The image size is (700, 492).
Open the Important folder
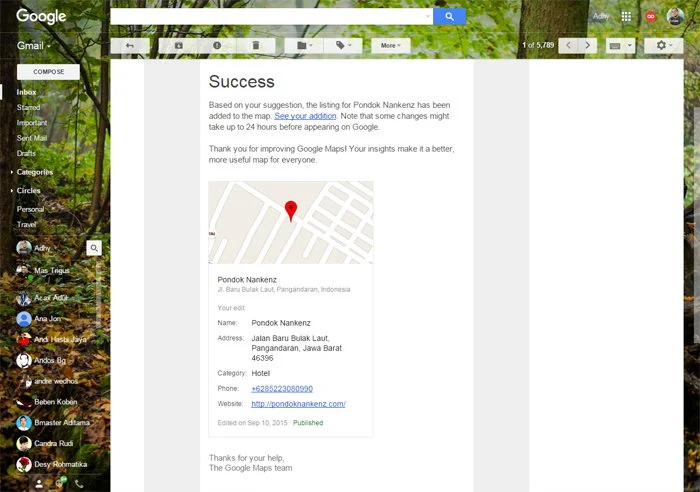[x=32, y=122]
